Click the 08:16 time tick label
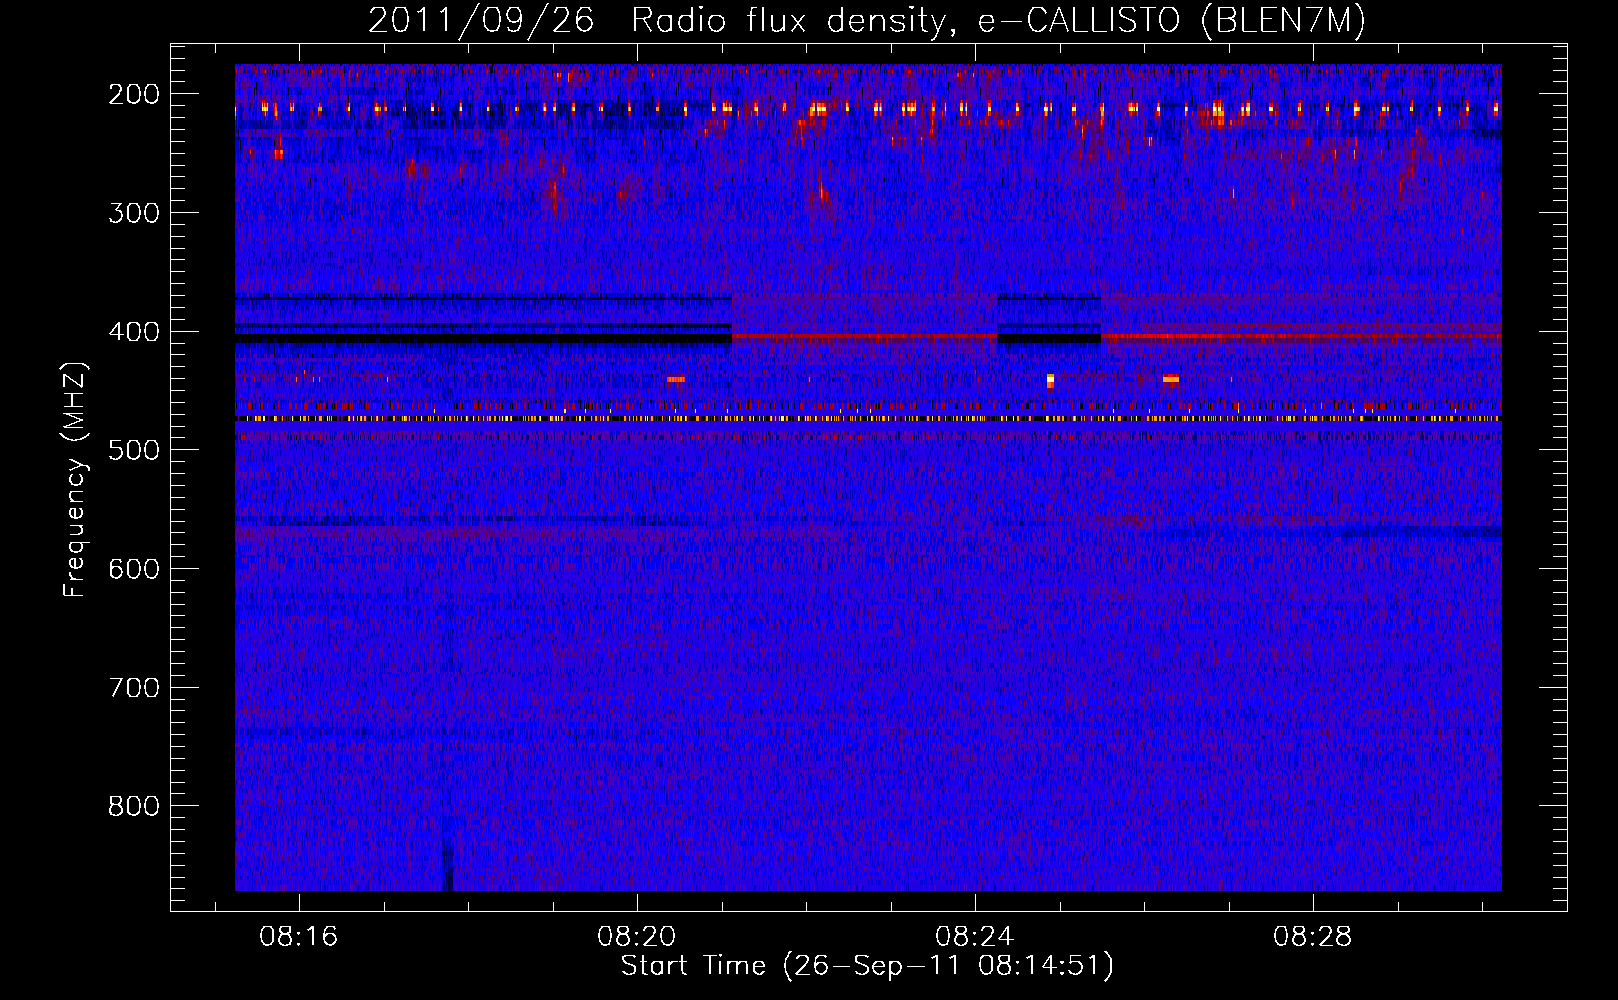Image resolution: width=1618 pixels, height=1000 pixels. pos(298,937)
